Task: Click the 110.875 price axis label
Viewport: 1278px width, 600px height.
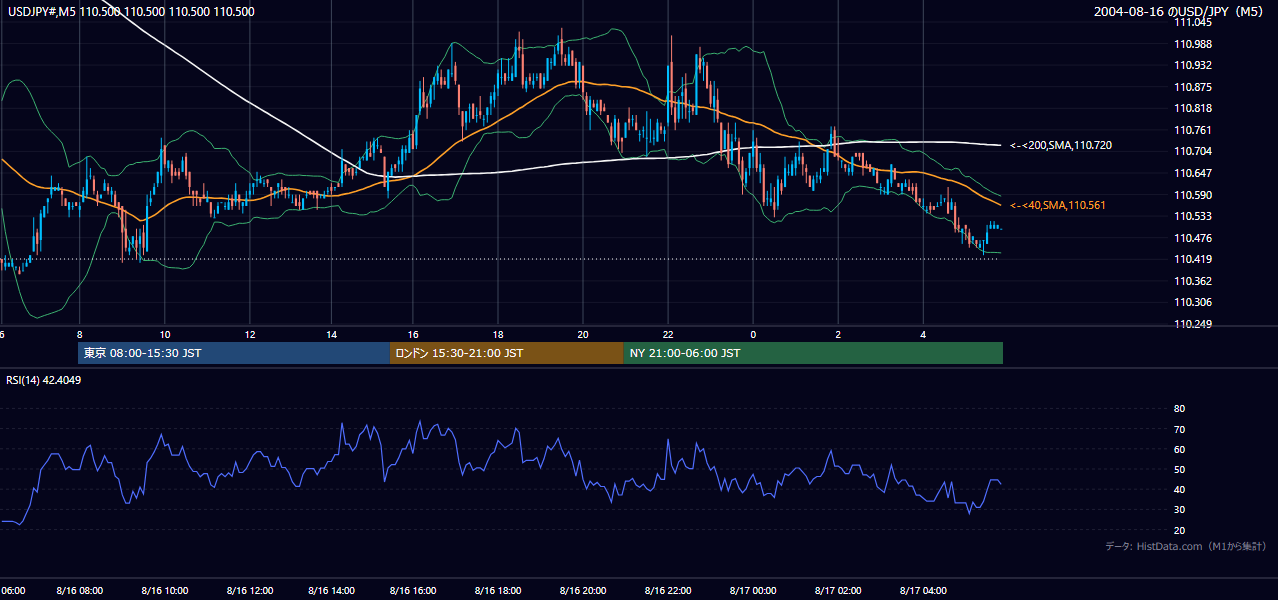Action: [1194, 87]
